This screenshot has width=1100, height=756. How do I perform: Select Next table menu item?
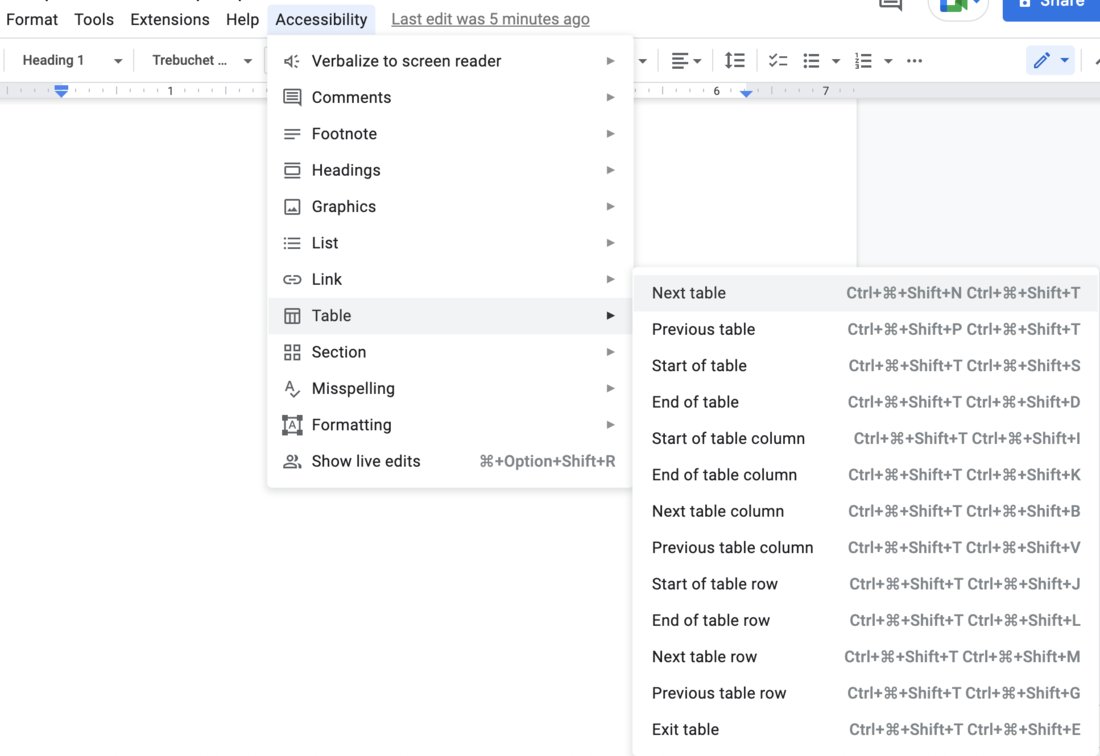click(x=865, y=293)
